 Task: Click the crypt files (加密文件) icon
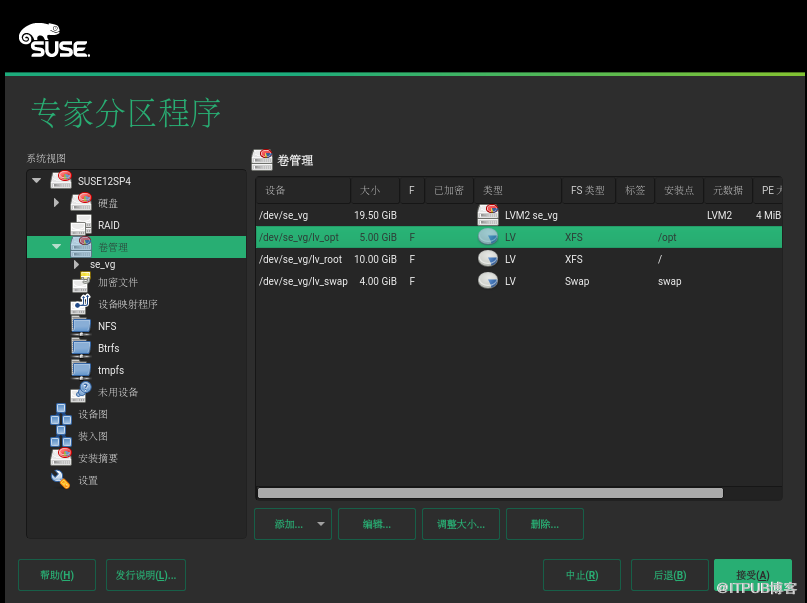coord(81,282)
